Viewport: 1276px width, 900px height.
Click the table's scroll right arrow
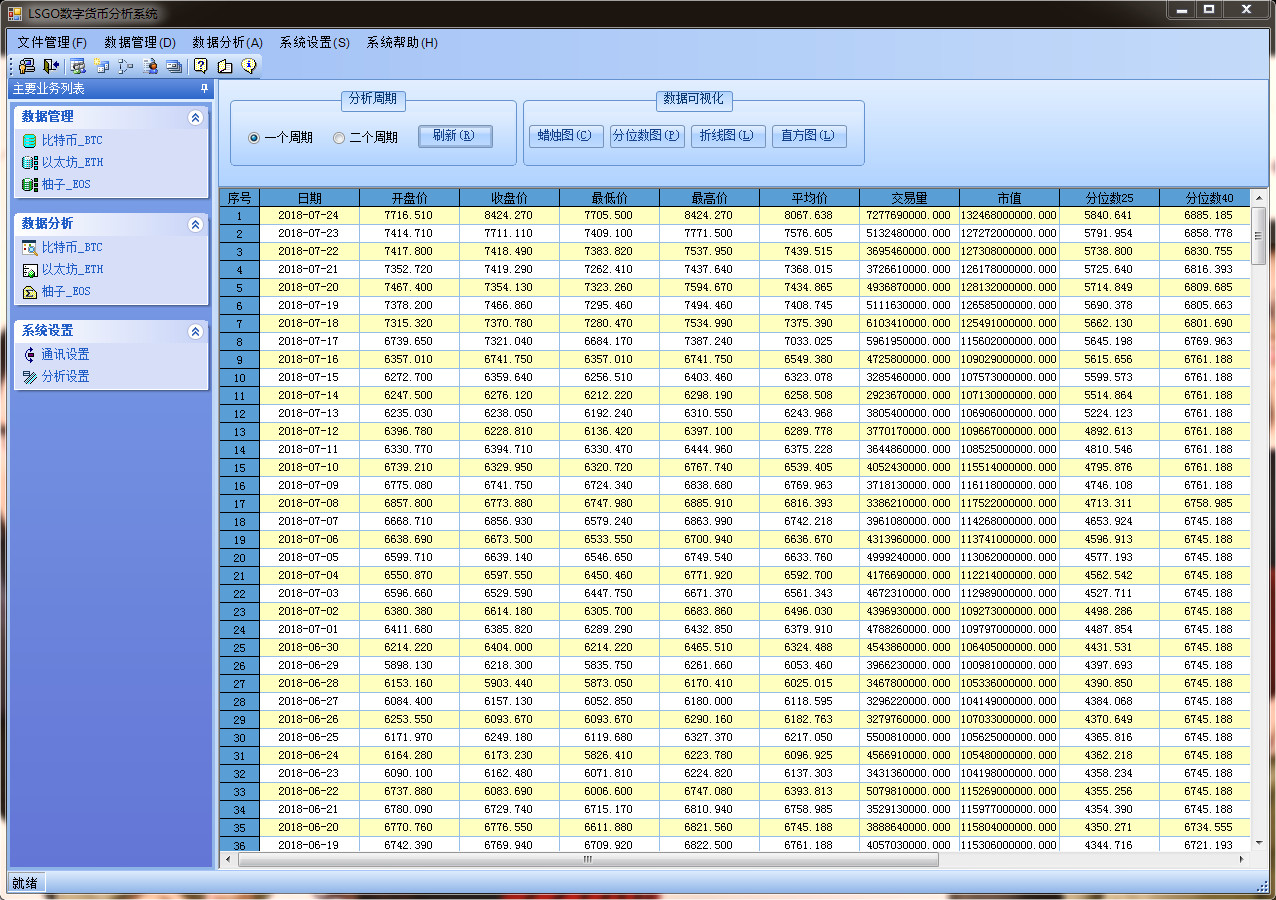tap(1242, 859)
